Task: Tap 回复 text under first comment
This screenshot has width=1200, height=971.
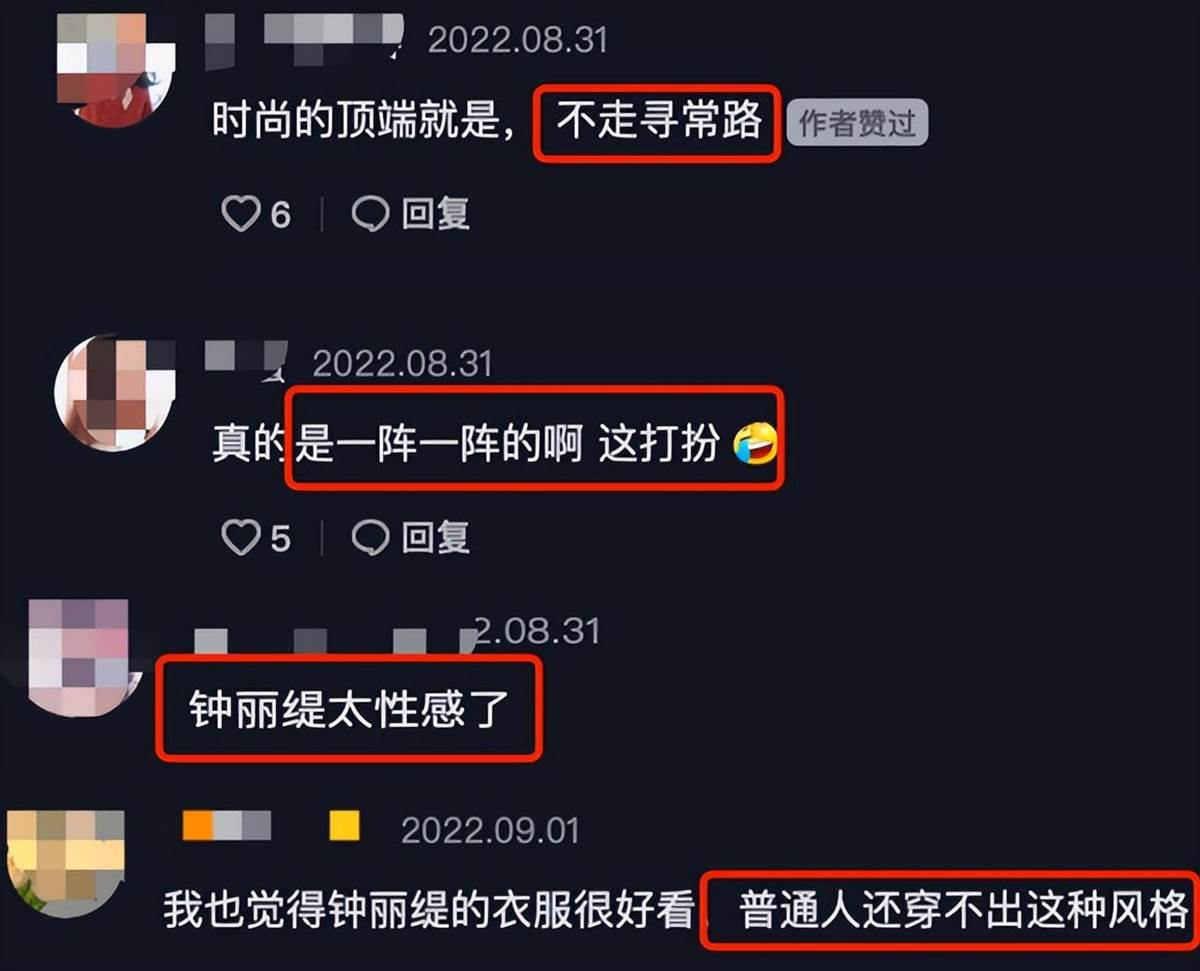Action: [436, 214]
